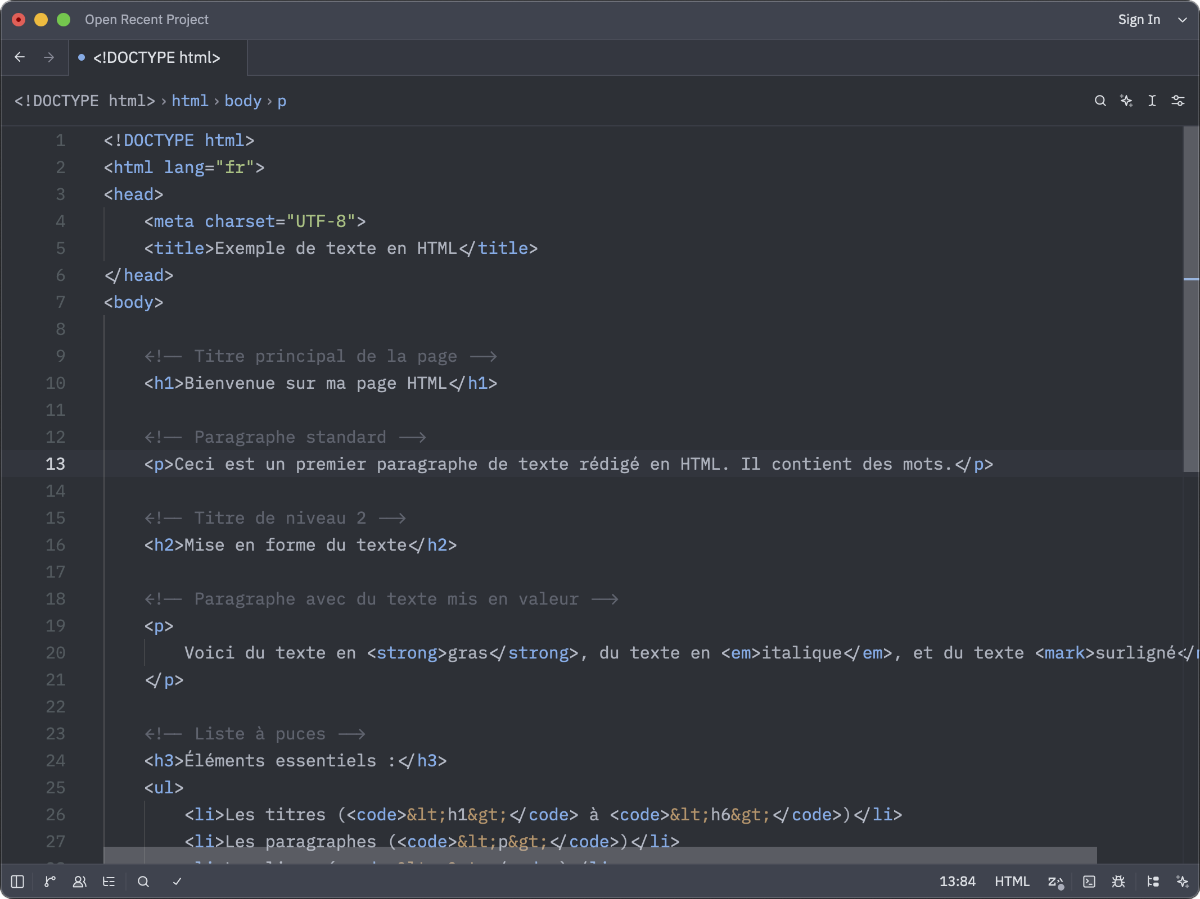Click line number 20 in the gutter
The image size is (1200, 899).
(55, 653)
